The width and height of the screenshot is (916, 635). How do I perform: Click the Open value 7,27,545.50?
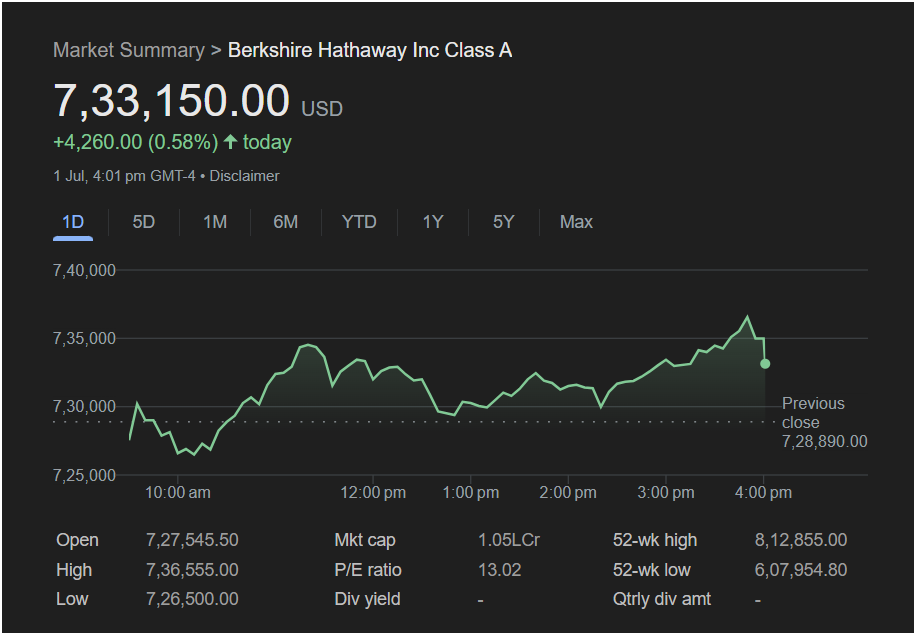192,540
